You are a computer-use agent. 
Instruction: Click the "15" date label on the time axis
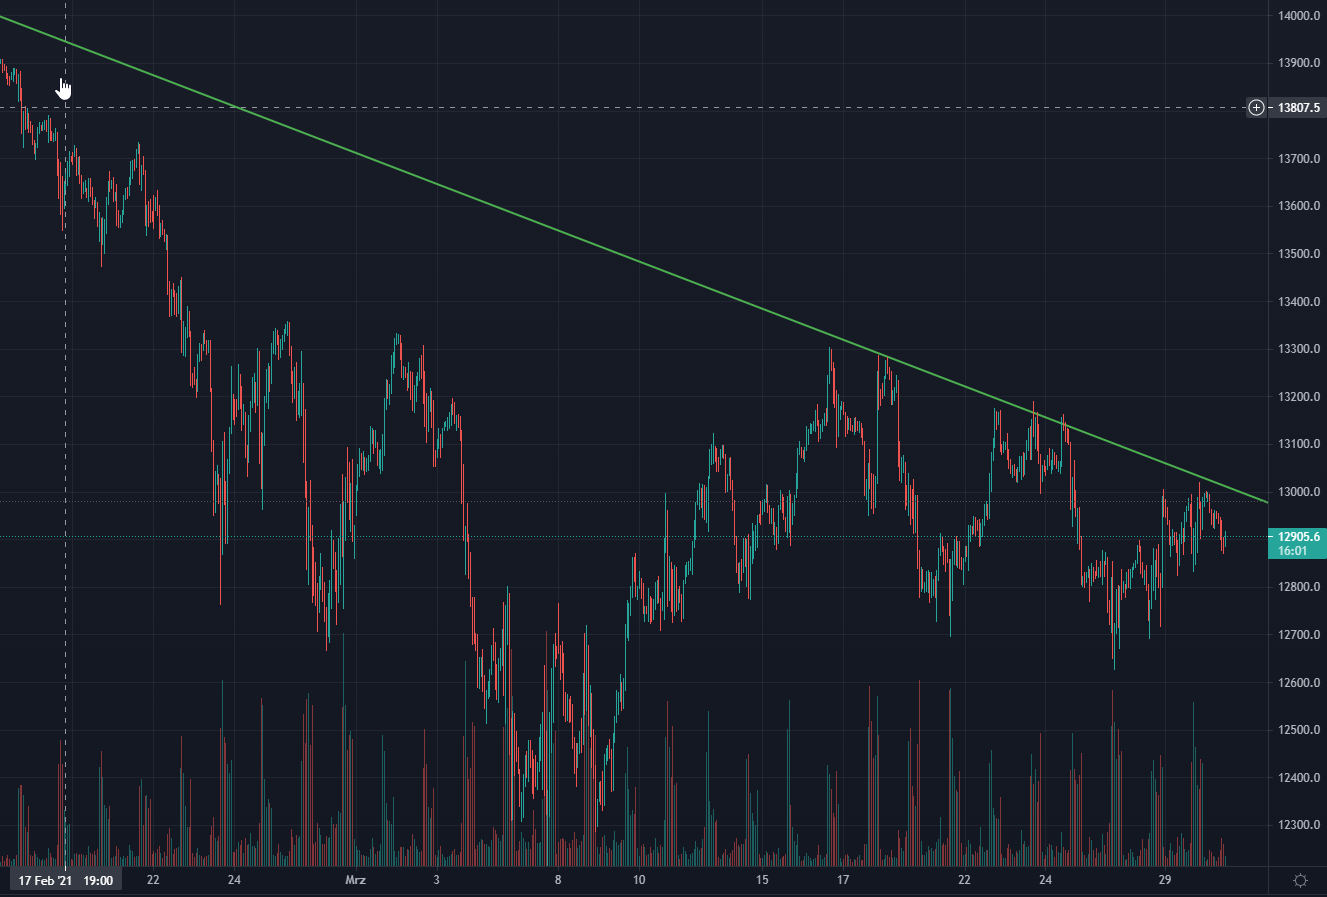(x=762, y=880)
